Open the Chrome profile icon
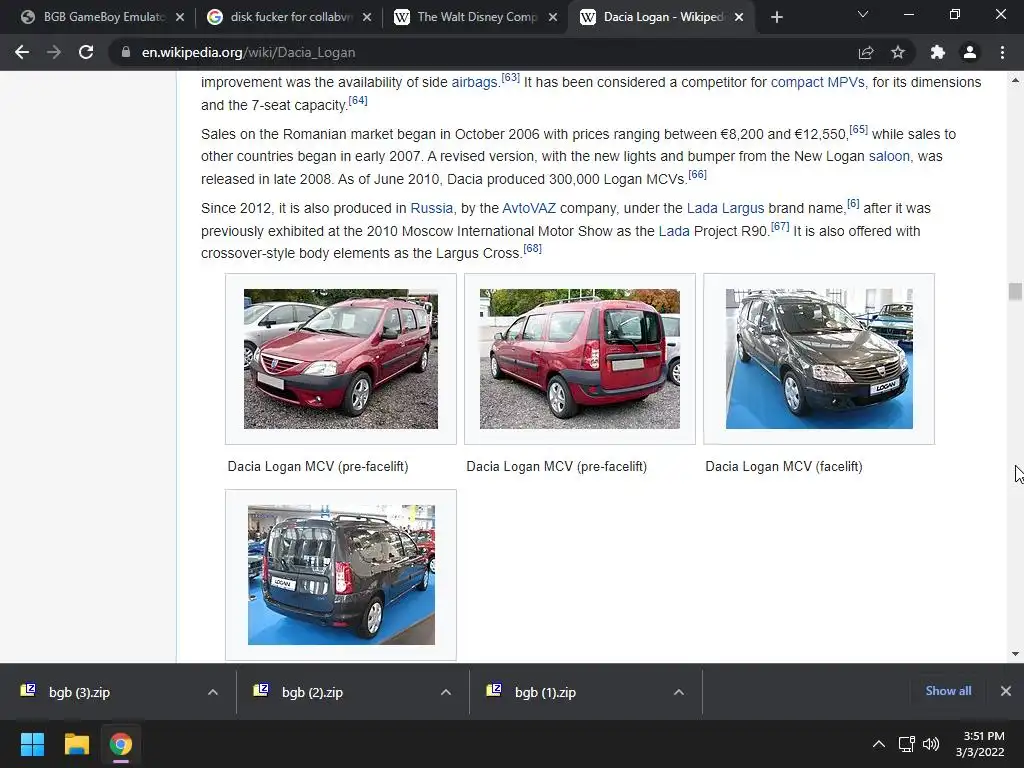Viewport: 1024px width, 768px height. click(x=970, y=52)
